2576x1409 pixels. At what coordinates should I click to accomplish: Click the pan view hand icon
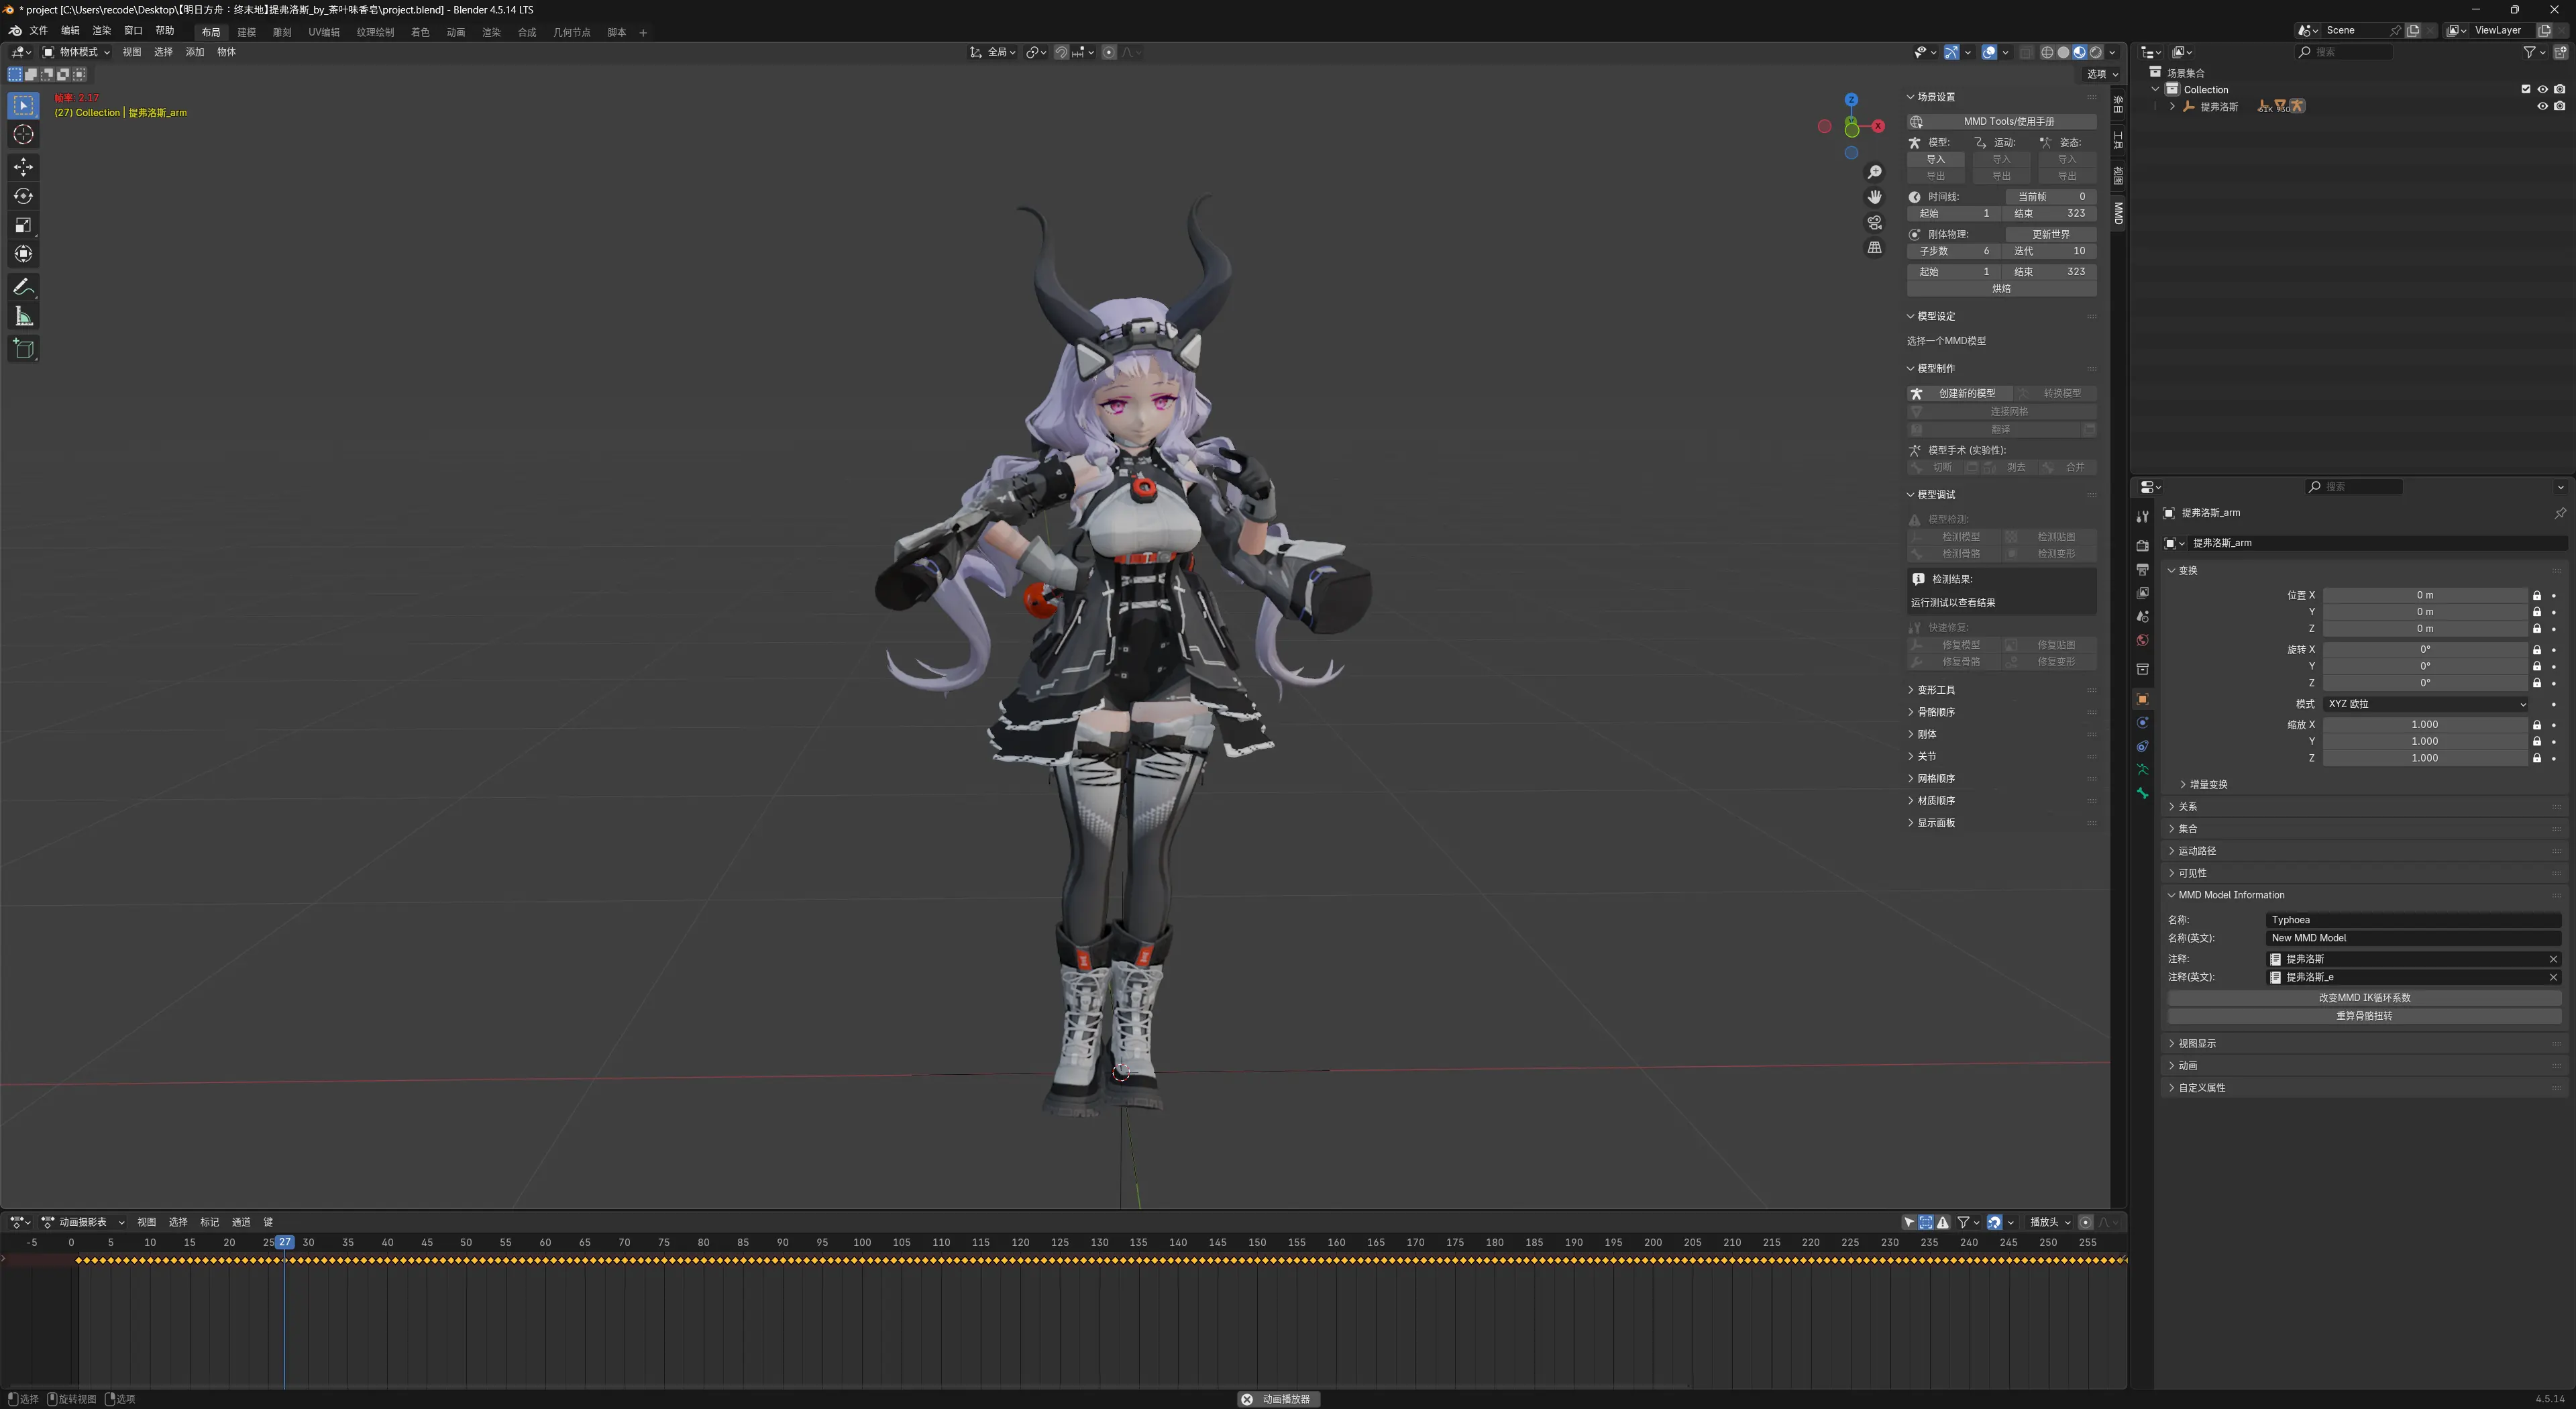[1875, 197]
